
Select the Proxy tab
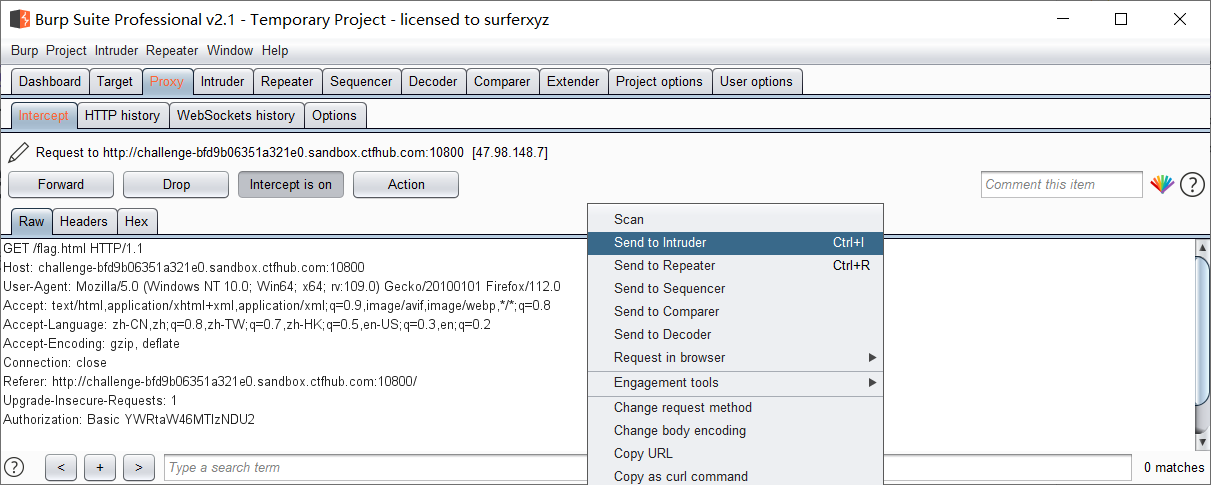point(167,82)
